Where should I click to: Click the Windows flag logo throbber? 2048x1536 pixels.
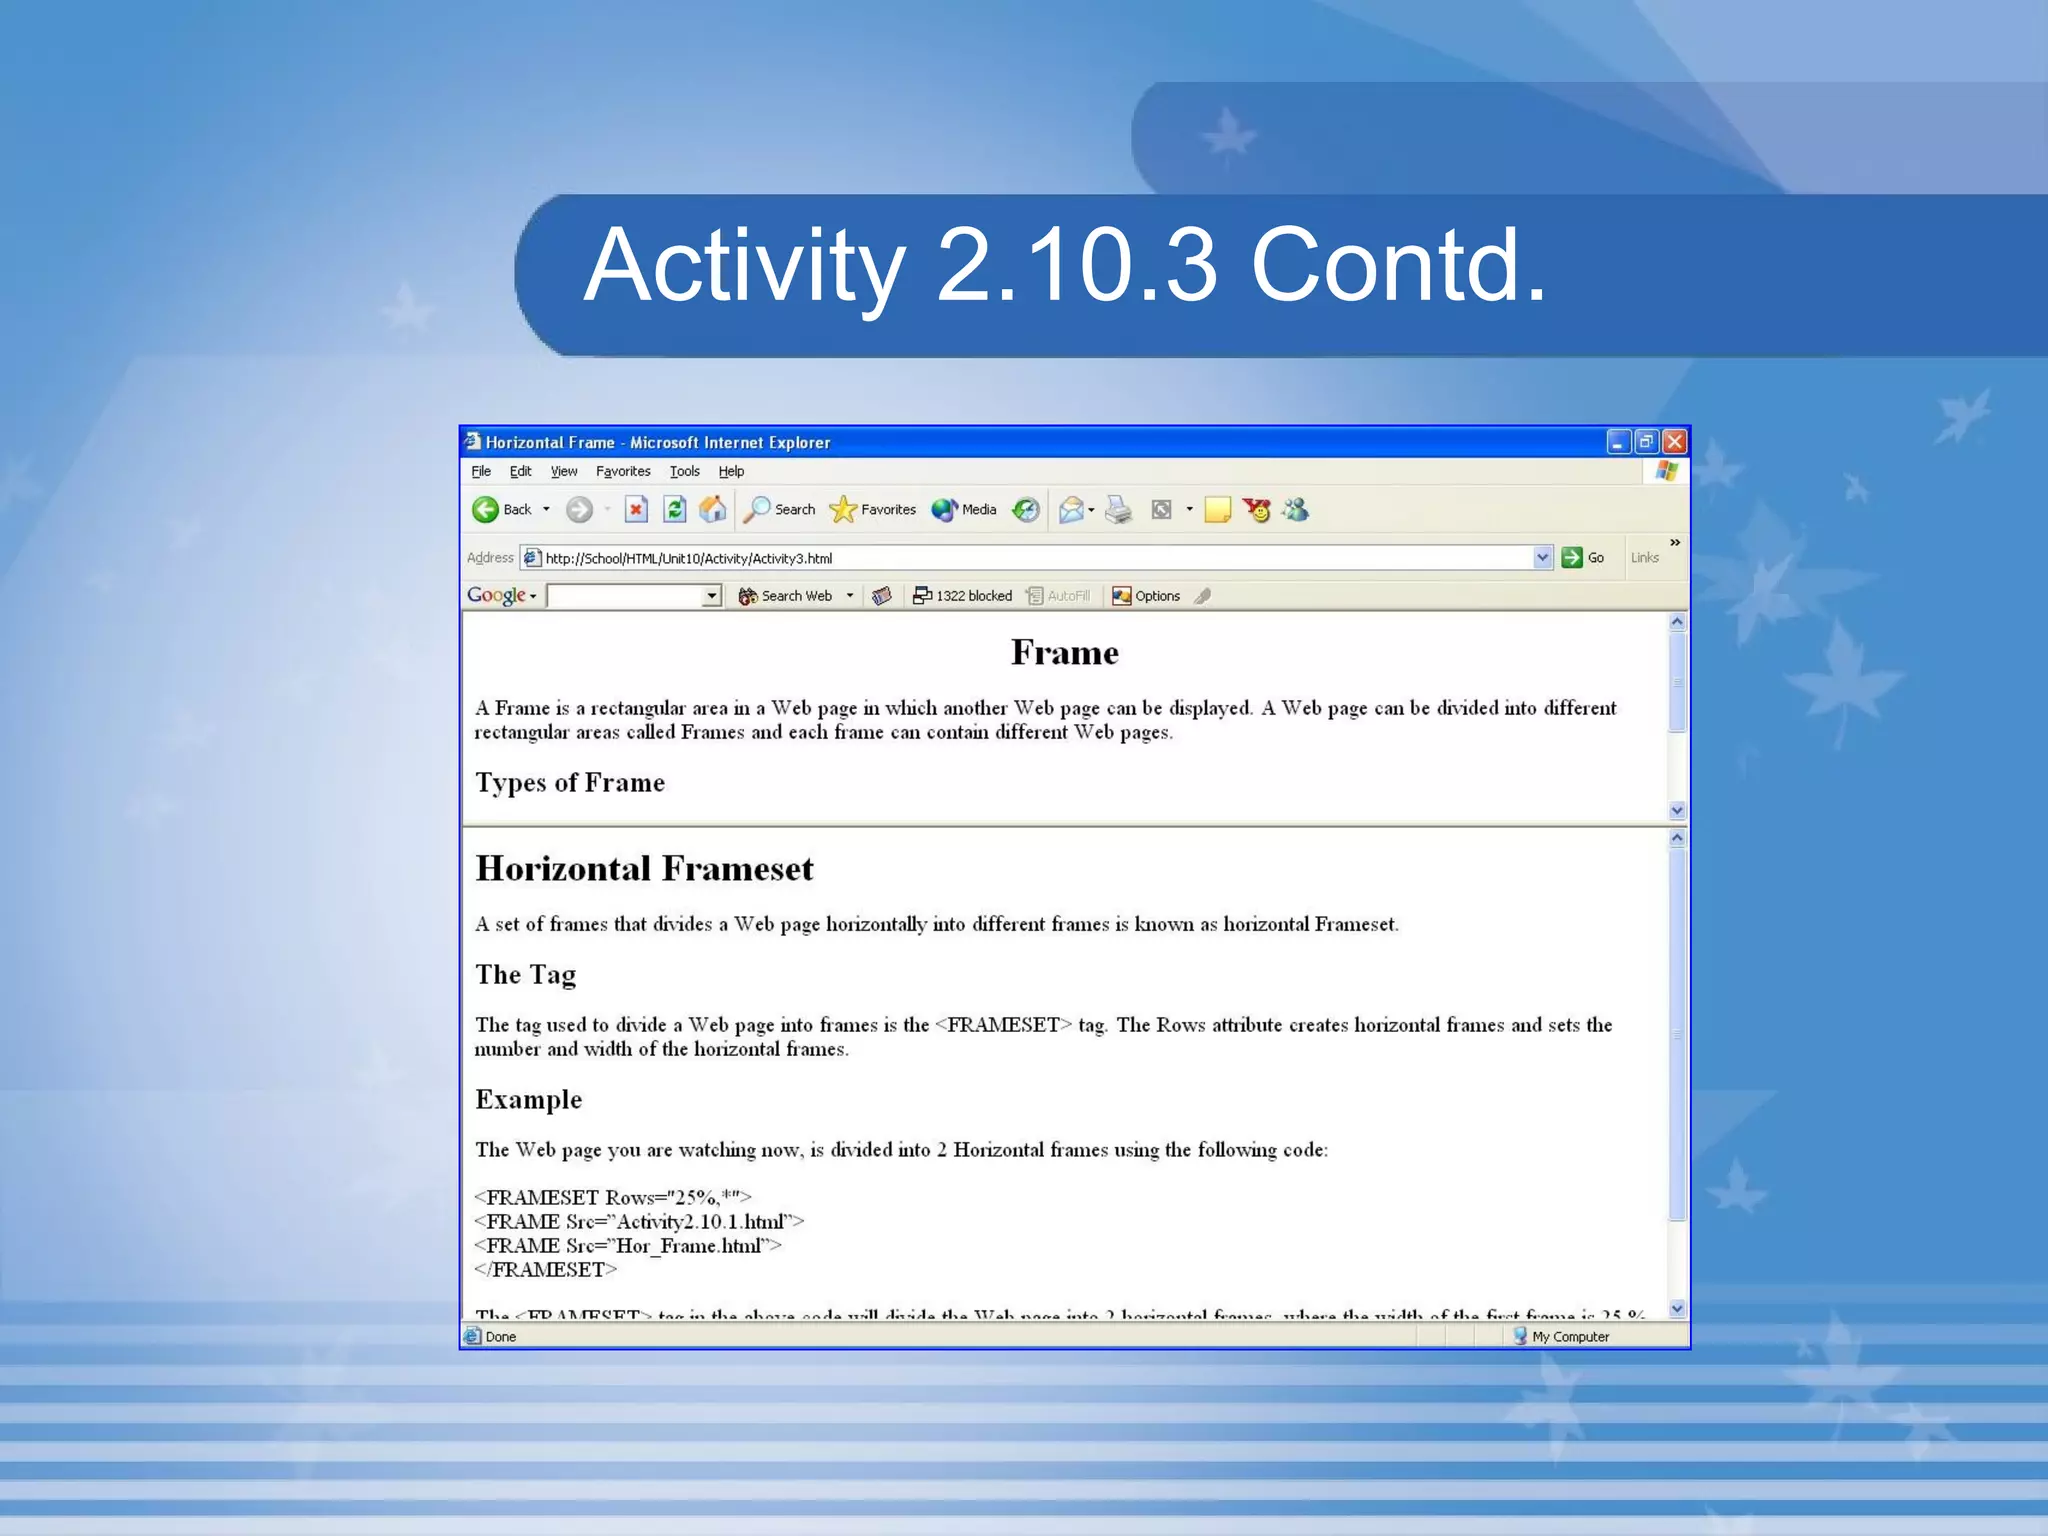[1666, 471]
